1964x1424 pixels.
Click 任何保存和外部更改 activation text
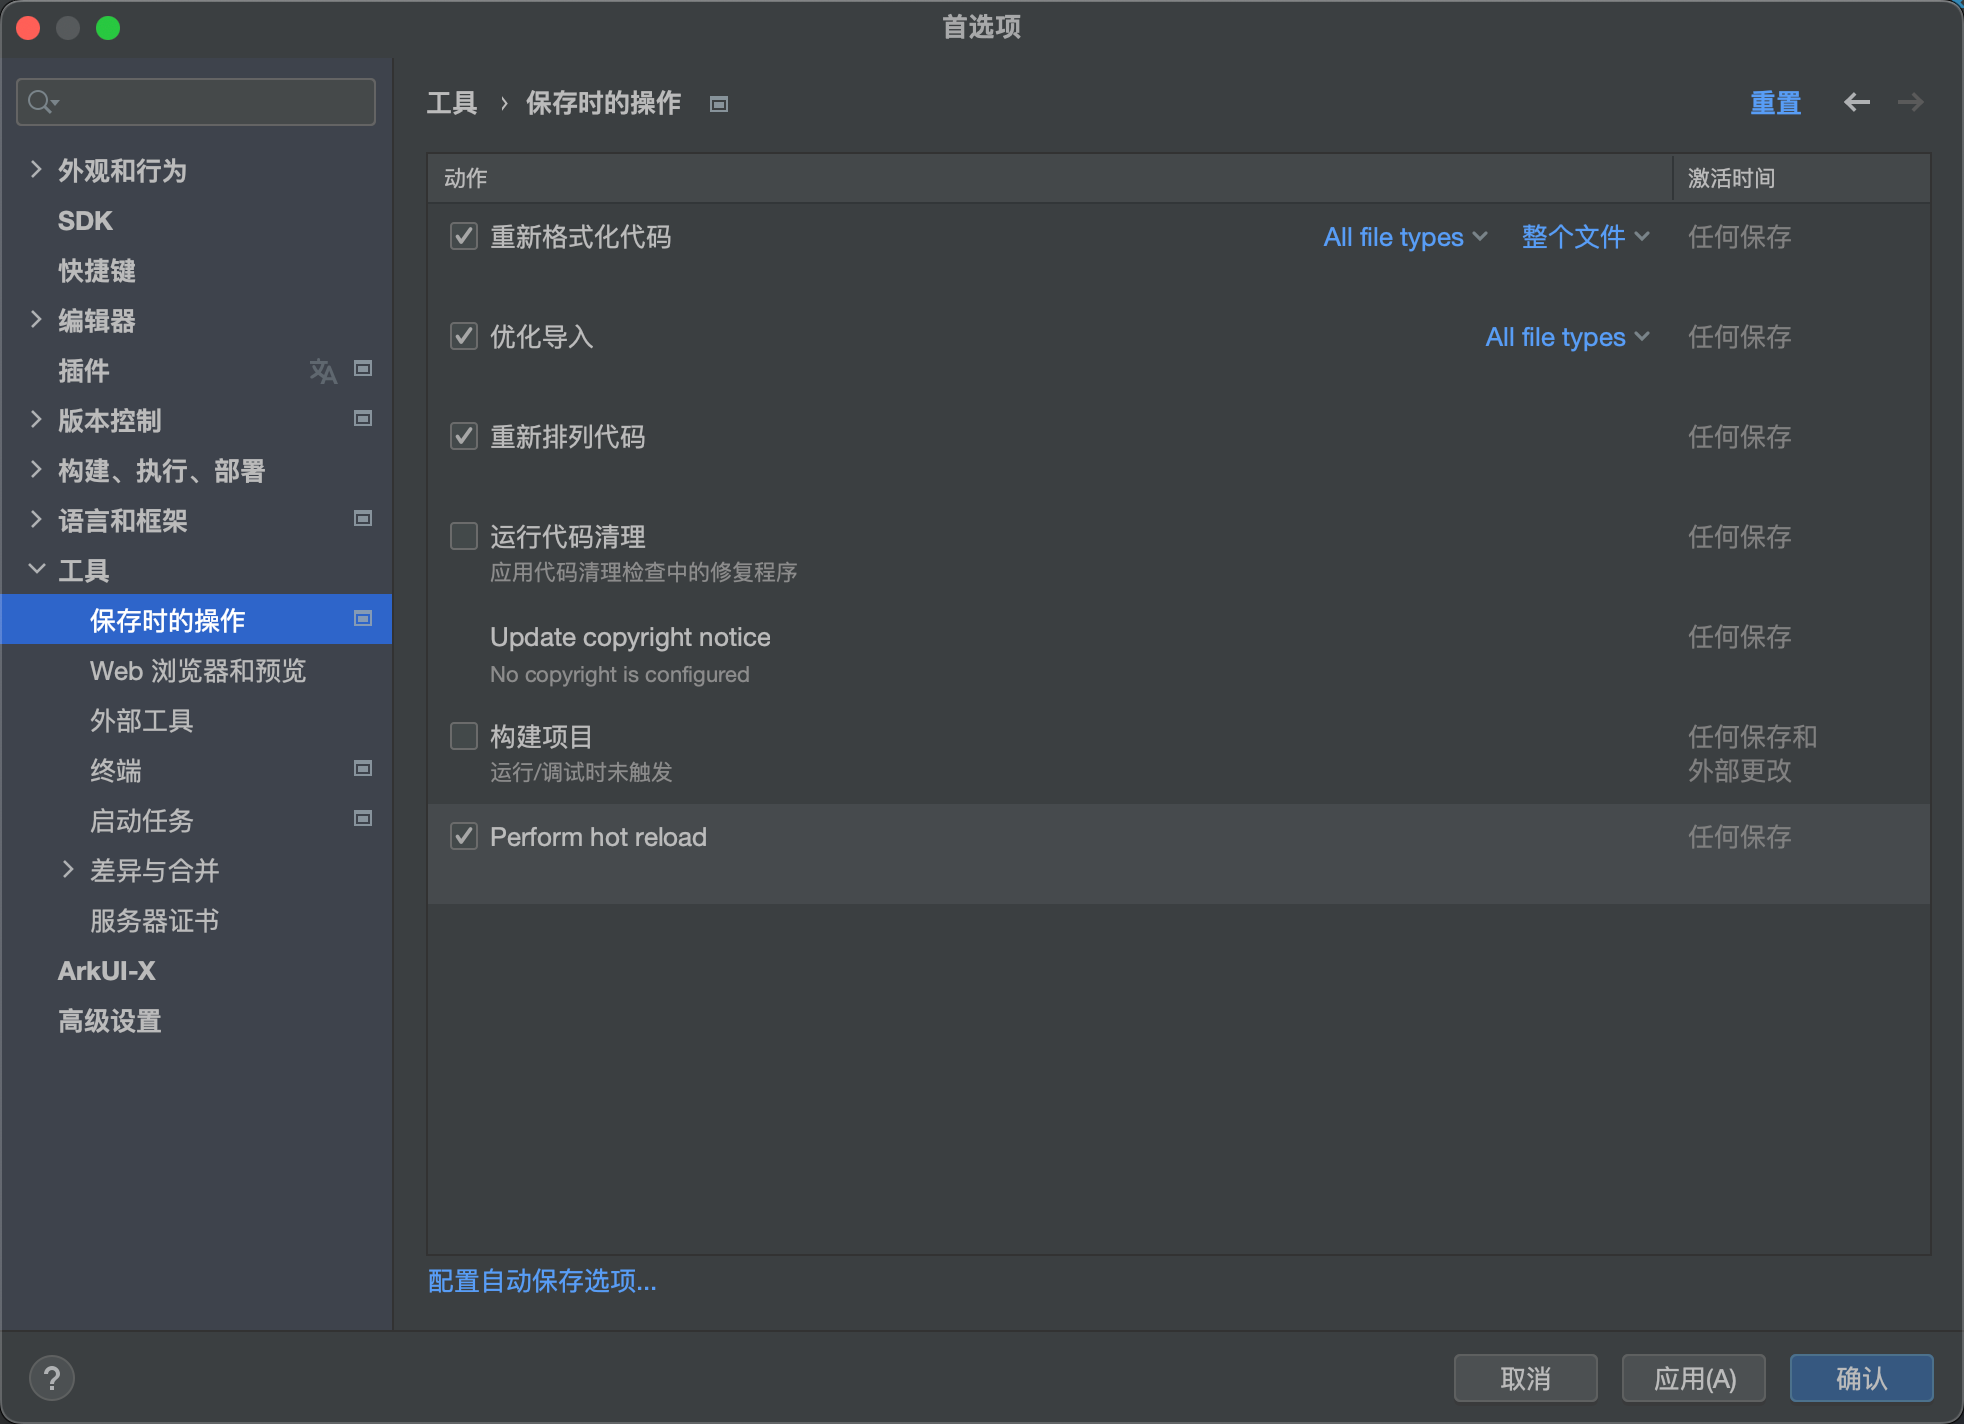pos(1752,754)
